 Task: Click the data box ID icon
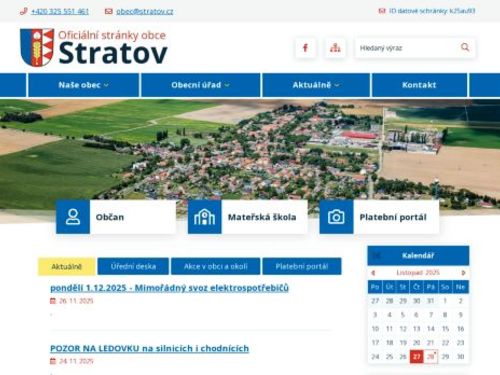[x=382, y=11]
